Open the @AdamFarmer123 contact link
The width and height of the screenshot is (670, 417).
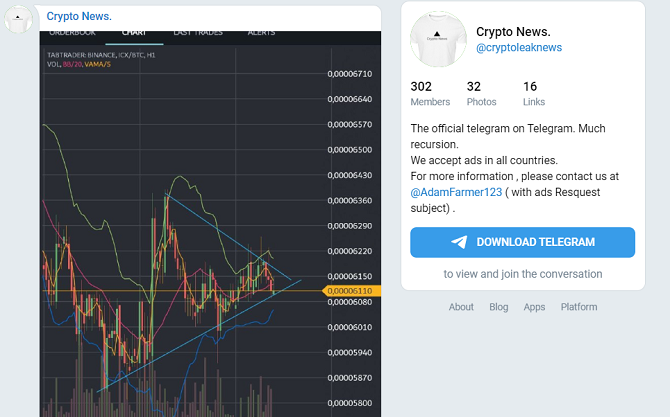pyautogui.click(x=456, y=192)
